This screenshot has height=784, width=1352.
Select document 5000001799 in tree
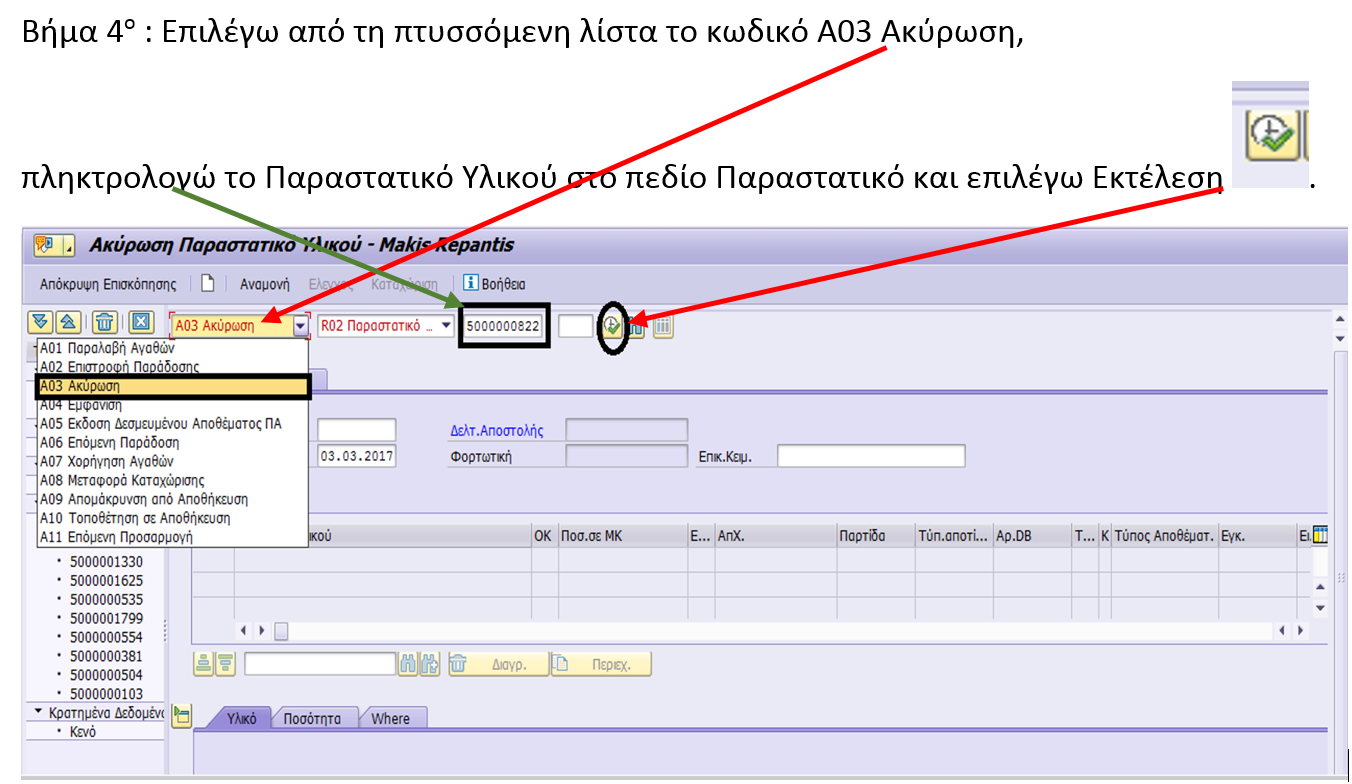pyautogui.click(x=106, y=618)
